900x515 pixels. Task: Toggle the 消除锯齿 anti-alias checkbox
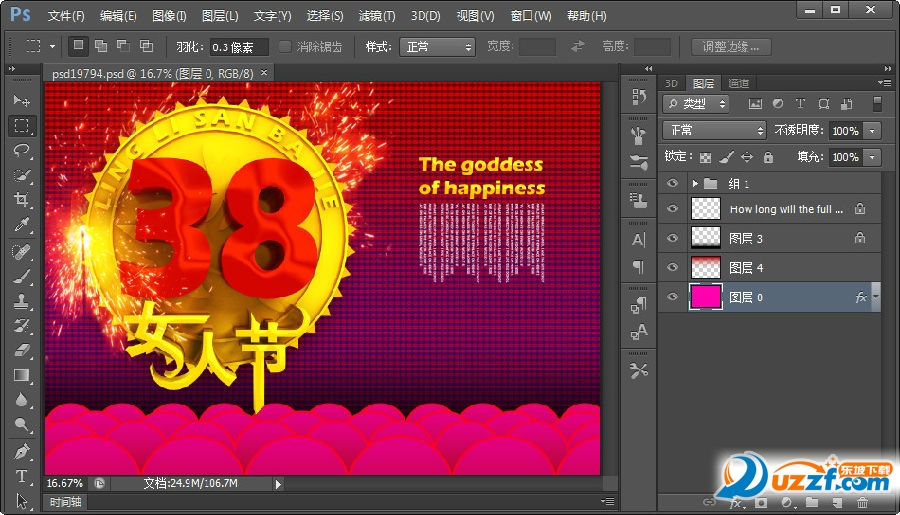[285, 47]
